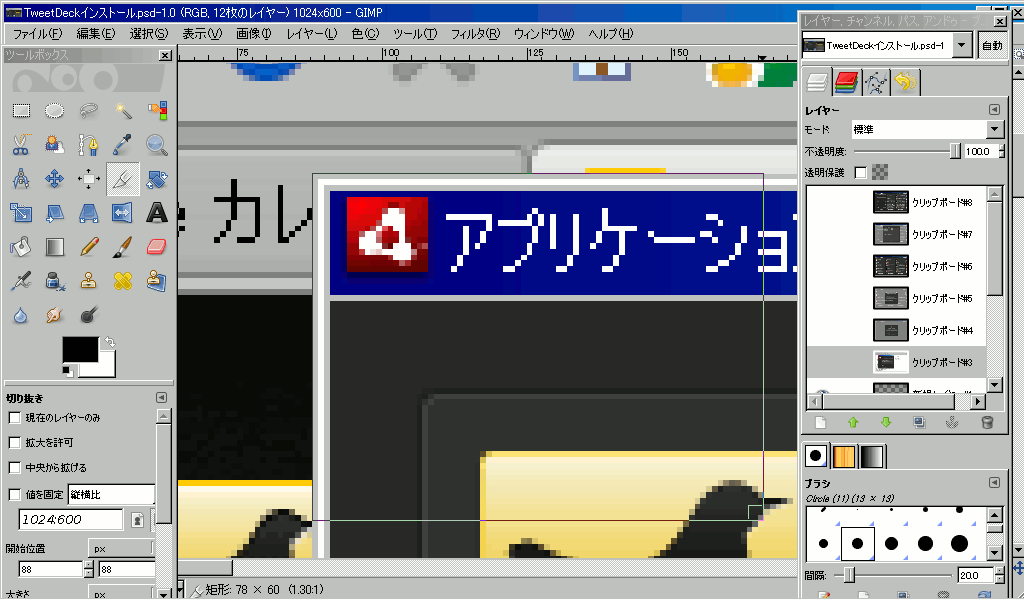Screen dimensions: 1024x600
Task: Select the Text tool
Action: click(x=157, y=213)
